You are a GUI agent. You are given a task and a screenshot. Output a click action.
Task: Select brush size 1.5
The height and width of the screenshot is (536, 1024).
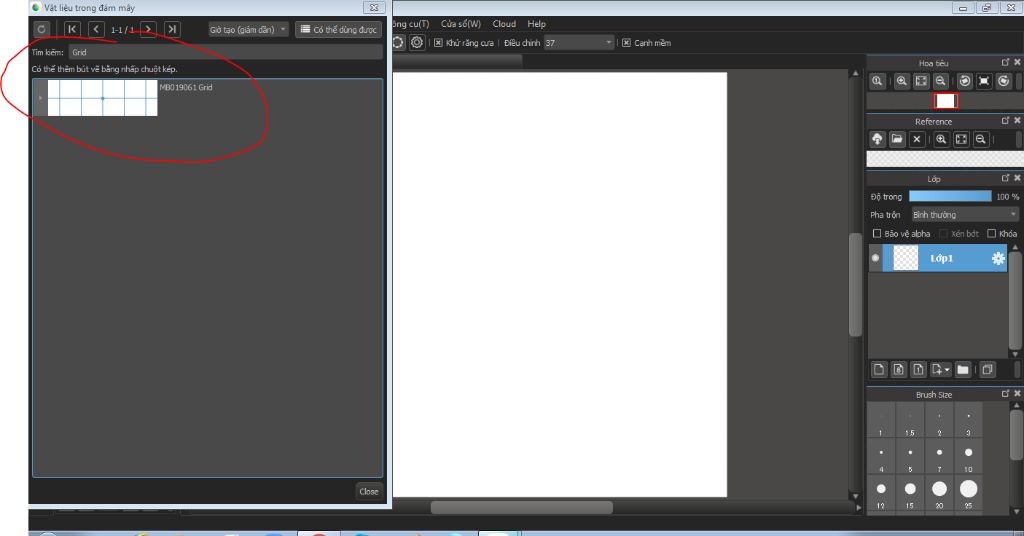910,420
